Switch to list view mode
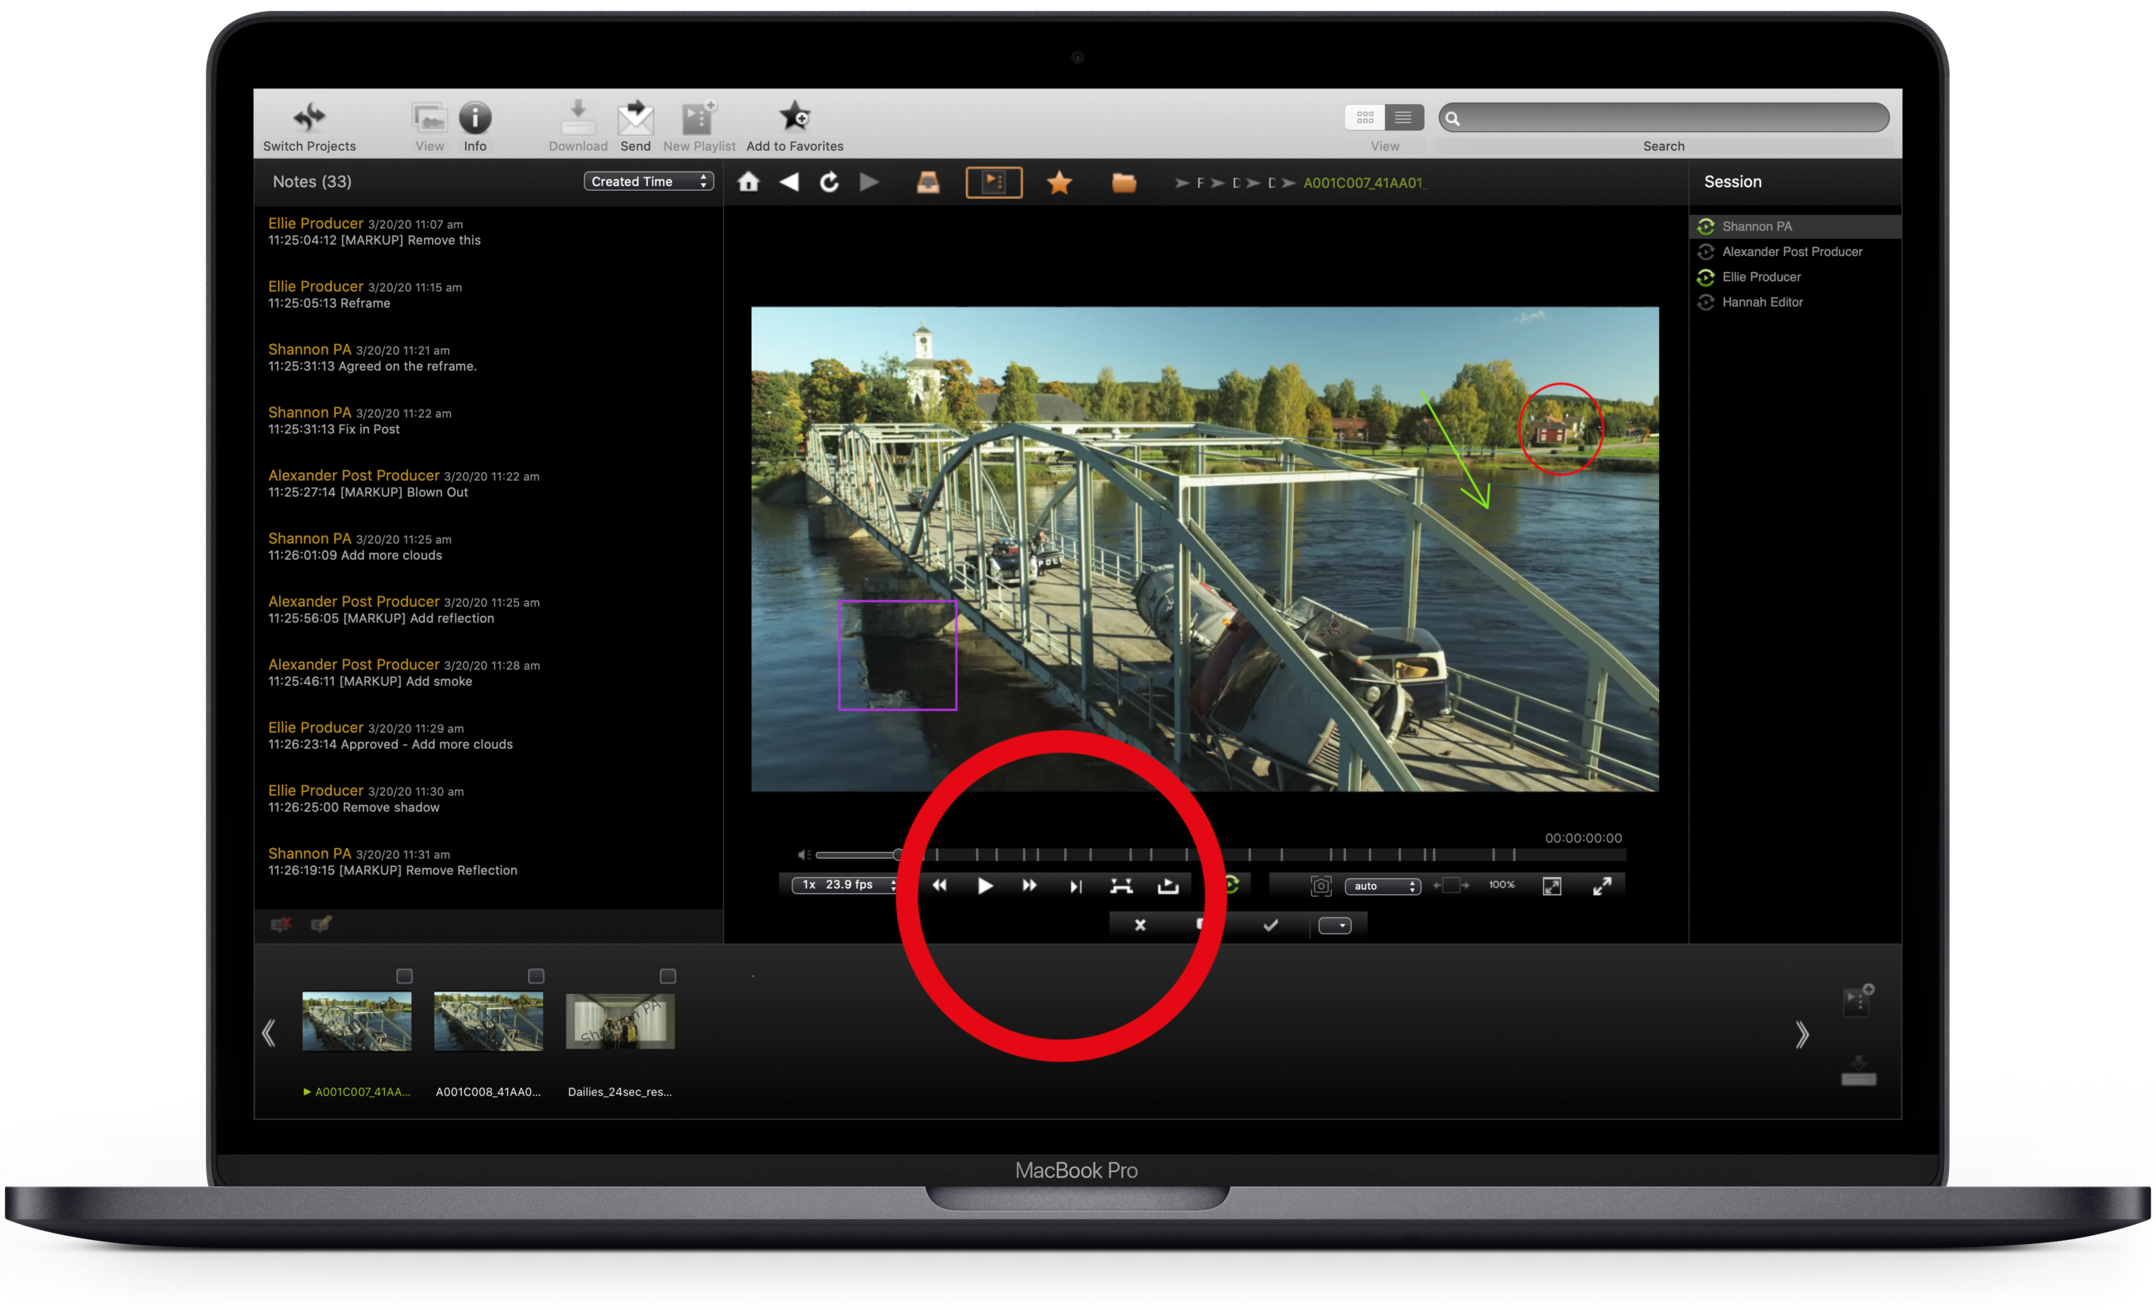 click(x=1403, y=118)
